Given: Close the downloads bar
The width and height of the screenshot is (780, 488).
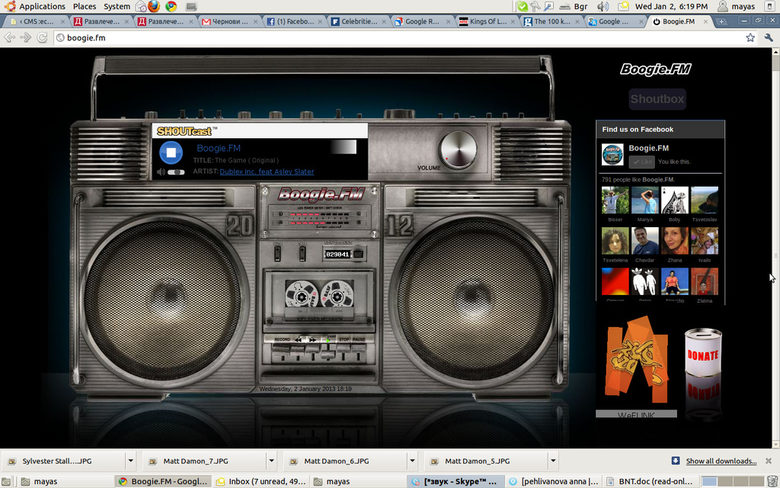Looking at the screenshot, I should [769, 461].
